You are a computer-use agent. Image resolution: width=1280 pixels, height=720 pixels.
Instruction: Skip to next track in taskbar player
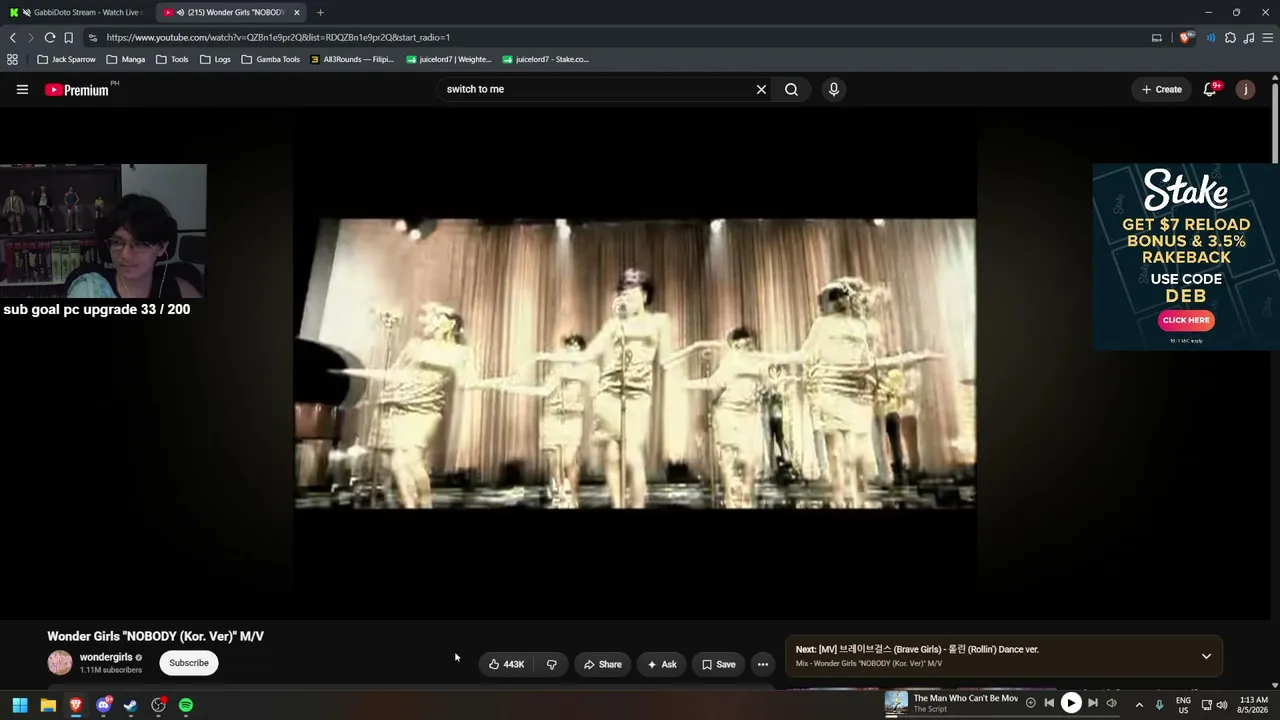[x=1092, y=703]
